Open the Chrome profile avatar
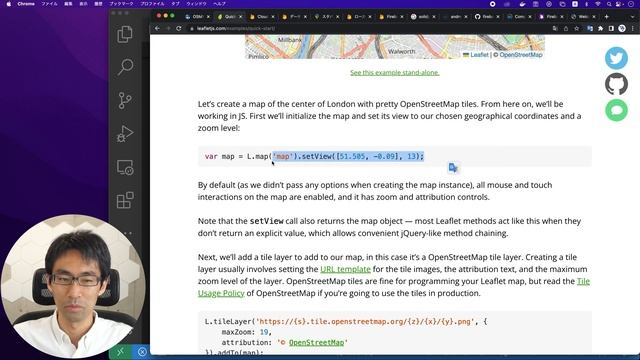640x360 pixels. pos(622,29)
